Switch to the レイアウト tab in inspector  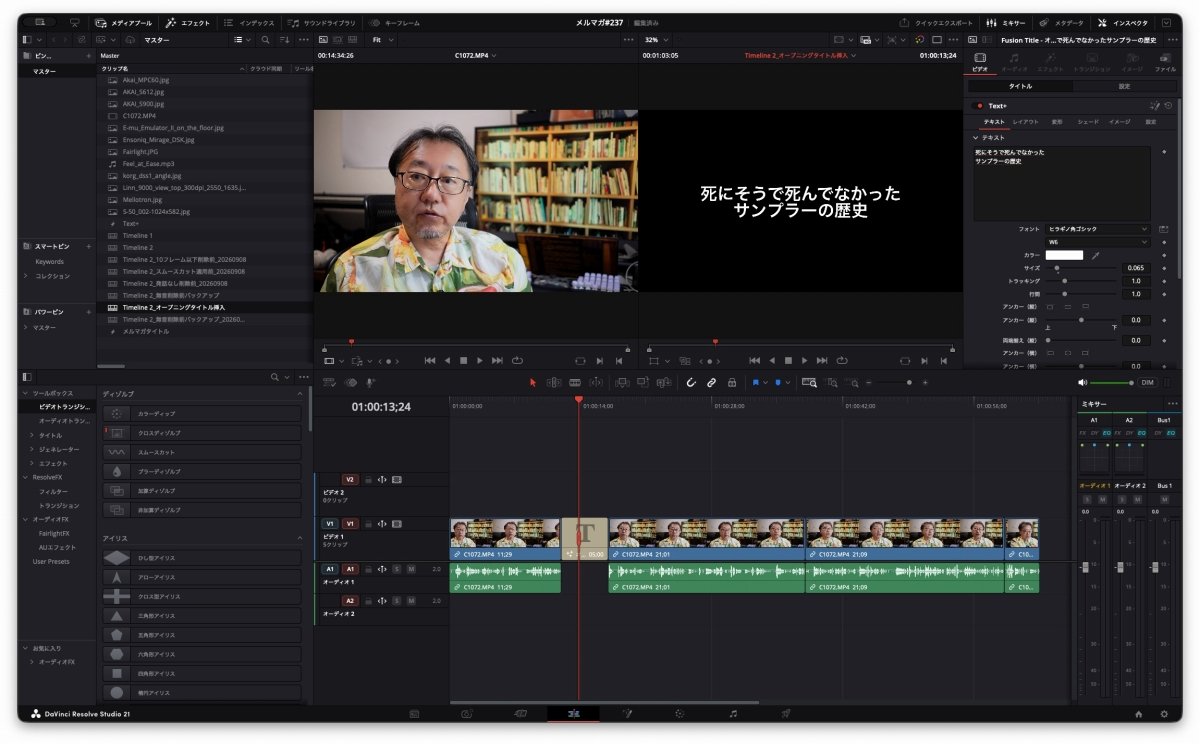1025,121
